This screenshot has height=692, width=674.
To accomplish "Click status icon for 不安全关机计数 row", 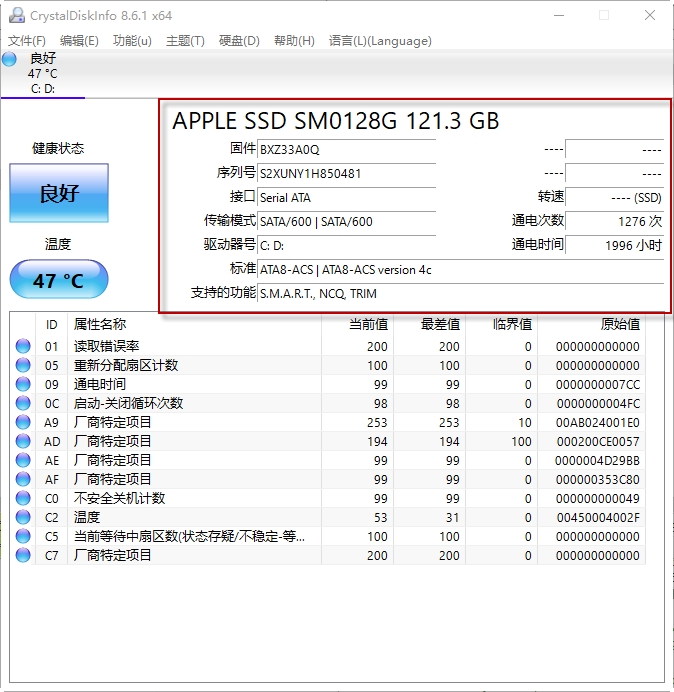I will tap(23, 498).
